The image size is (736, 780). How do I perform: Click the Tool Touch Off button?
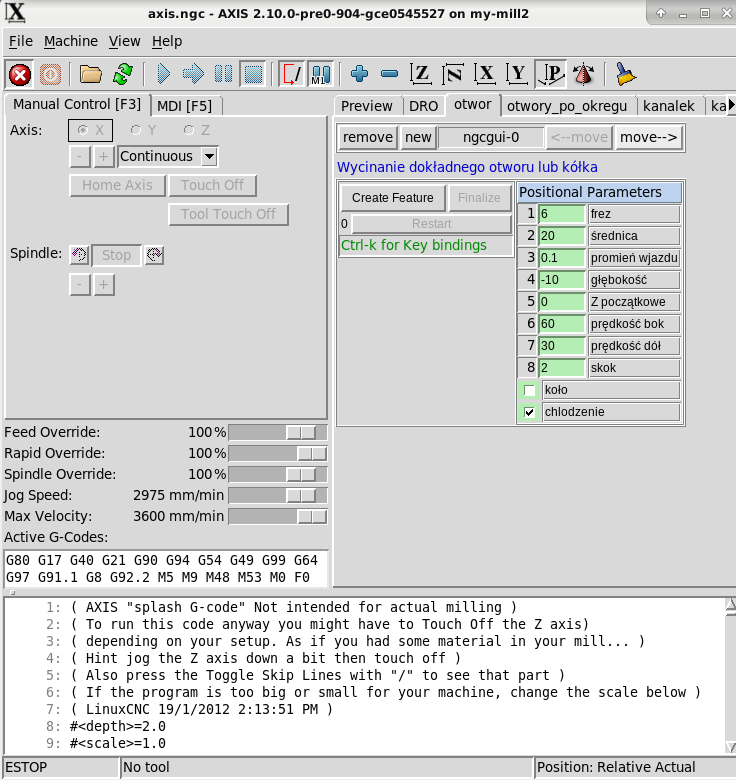[228, 214]
